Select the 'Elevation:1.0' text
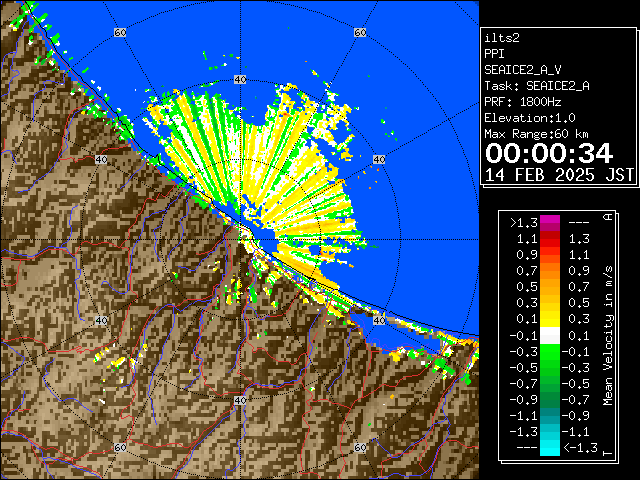The width and height of the screenshot is (640, 480). [x=530, y=118]
